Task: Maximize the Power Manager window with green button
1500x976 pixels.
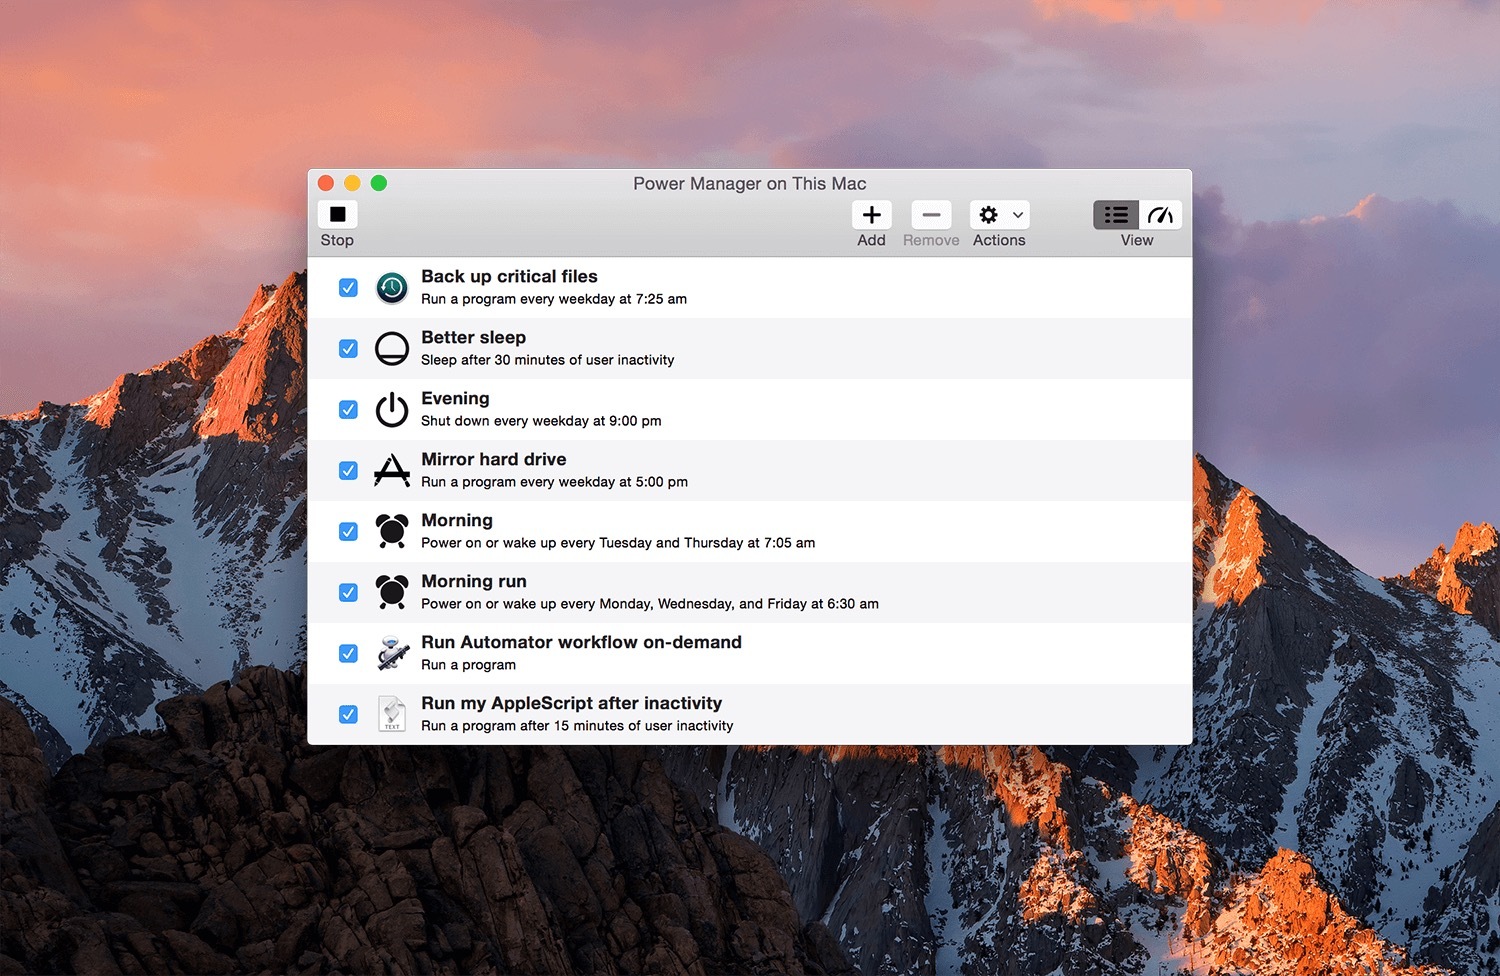Action: tap(379, 183)
